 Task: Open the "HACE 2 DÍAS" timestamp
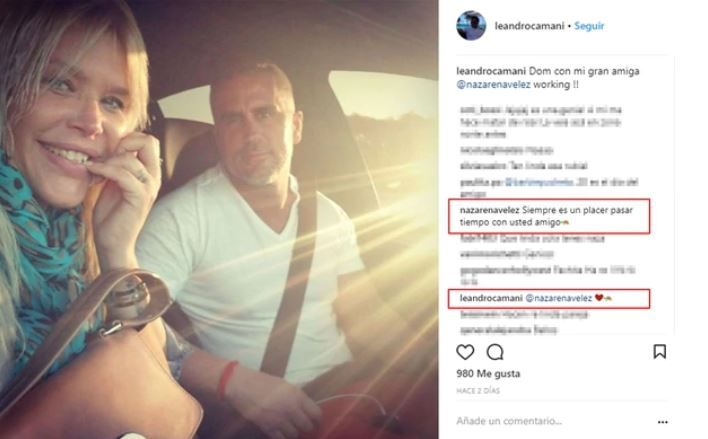pos(478,391)
